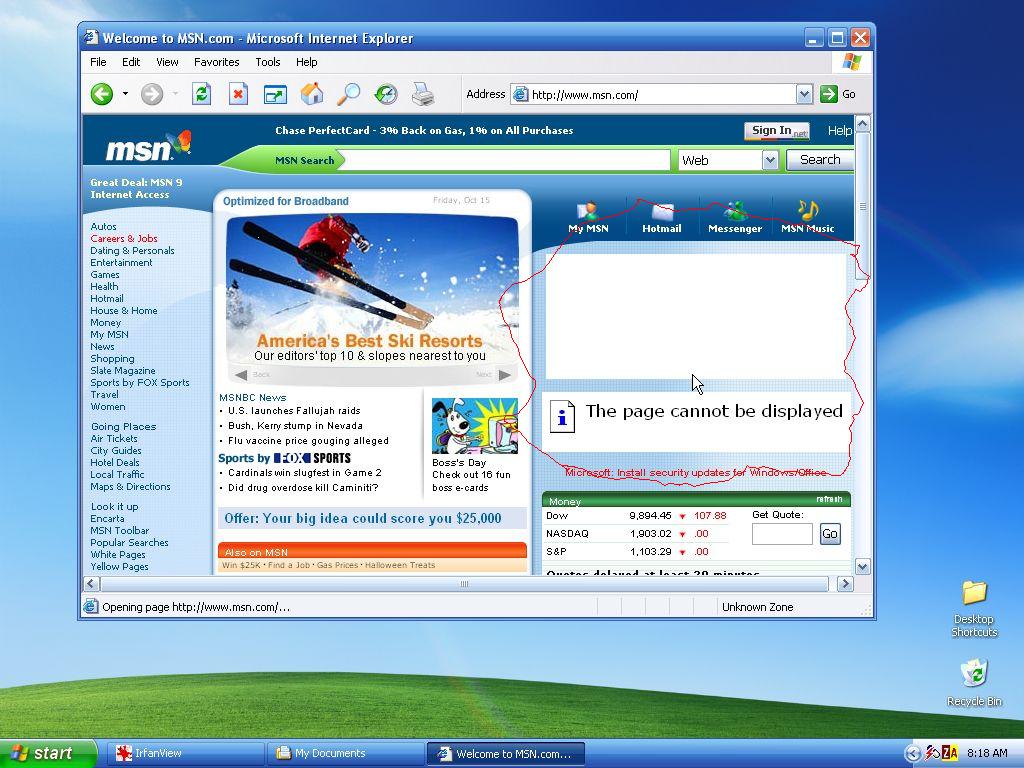The height and width of the screenshot is (768, 1024).
Task: Click the Print toolbar icon
Action: click(423, 94)
